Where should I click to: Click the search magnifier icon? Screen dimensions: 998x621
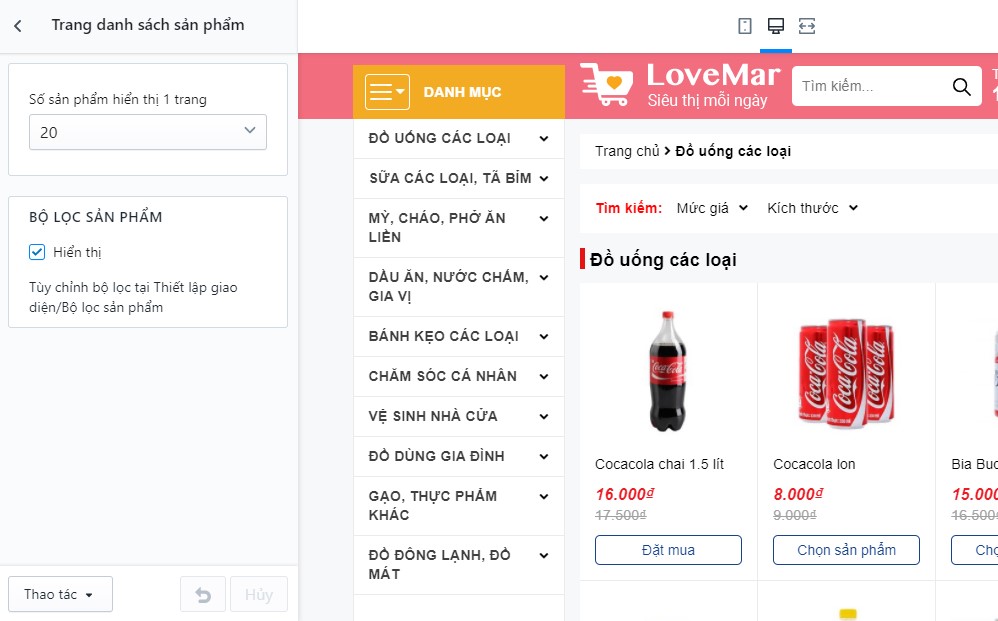pyautogui.click(x=961, y=86)
